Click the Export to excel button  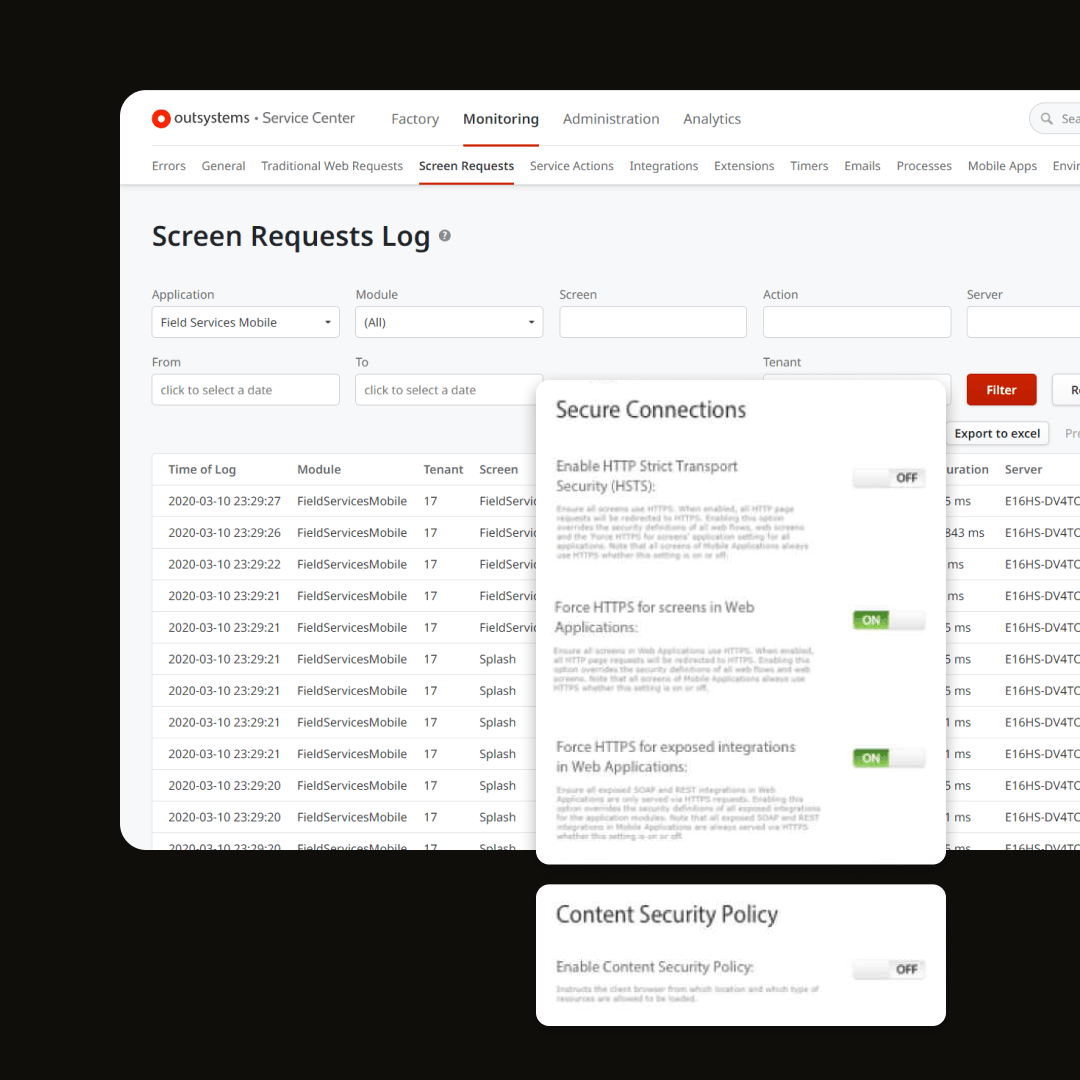click(997, 433)
